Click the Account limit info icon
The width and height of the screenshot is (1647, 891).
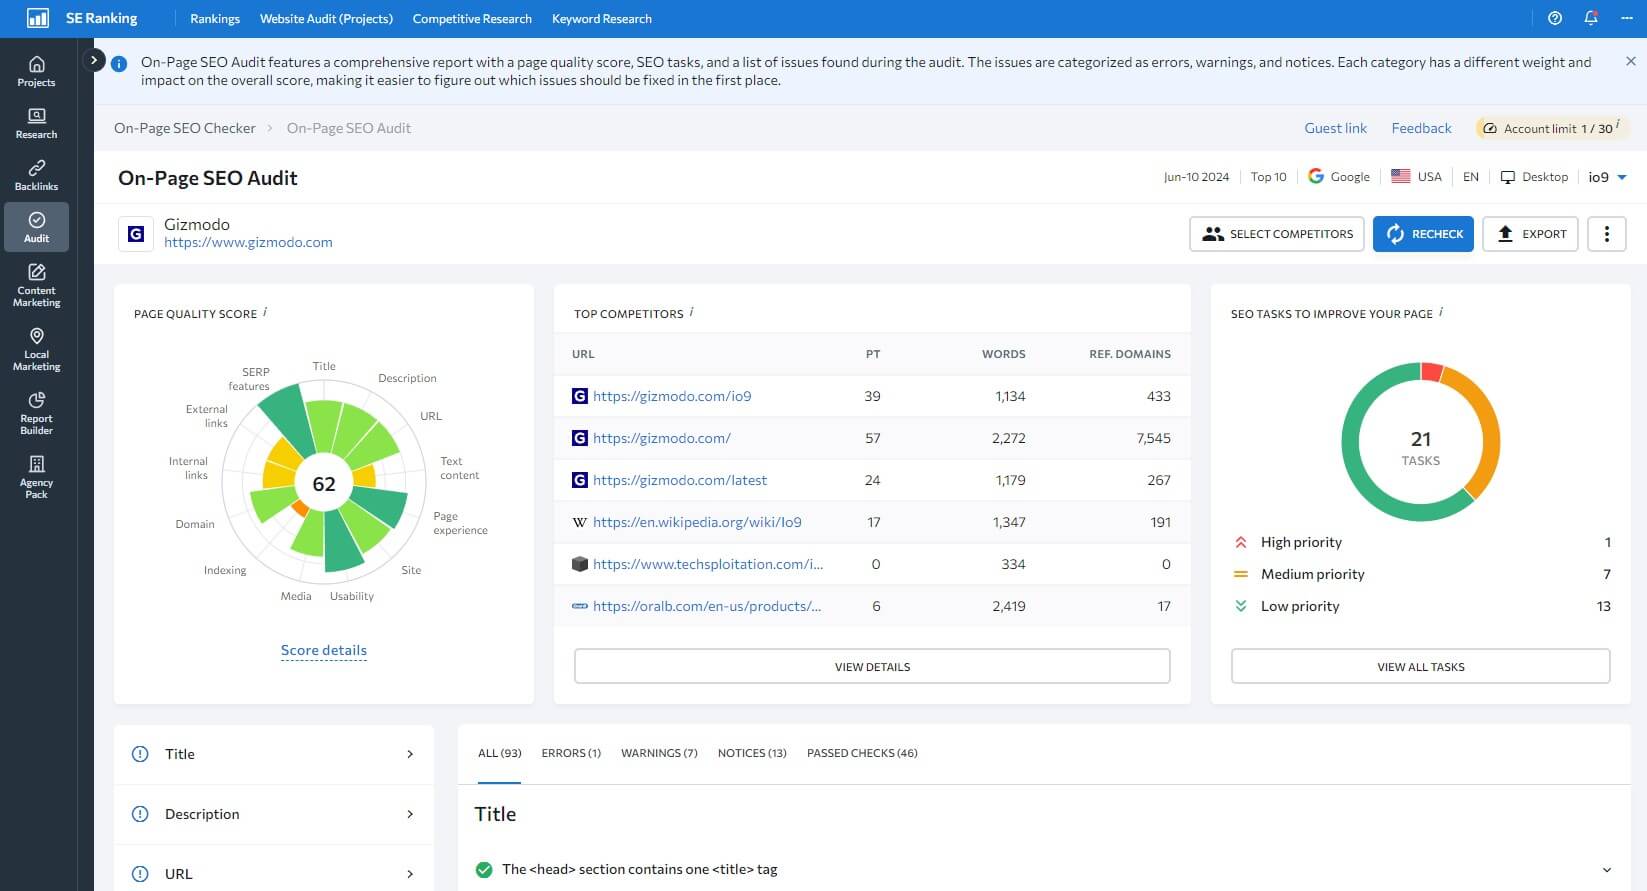point(1618,123)
